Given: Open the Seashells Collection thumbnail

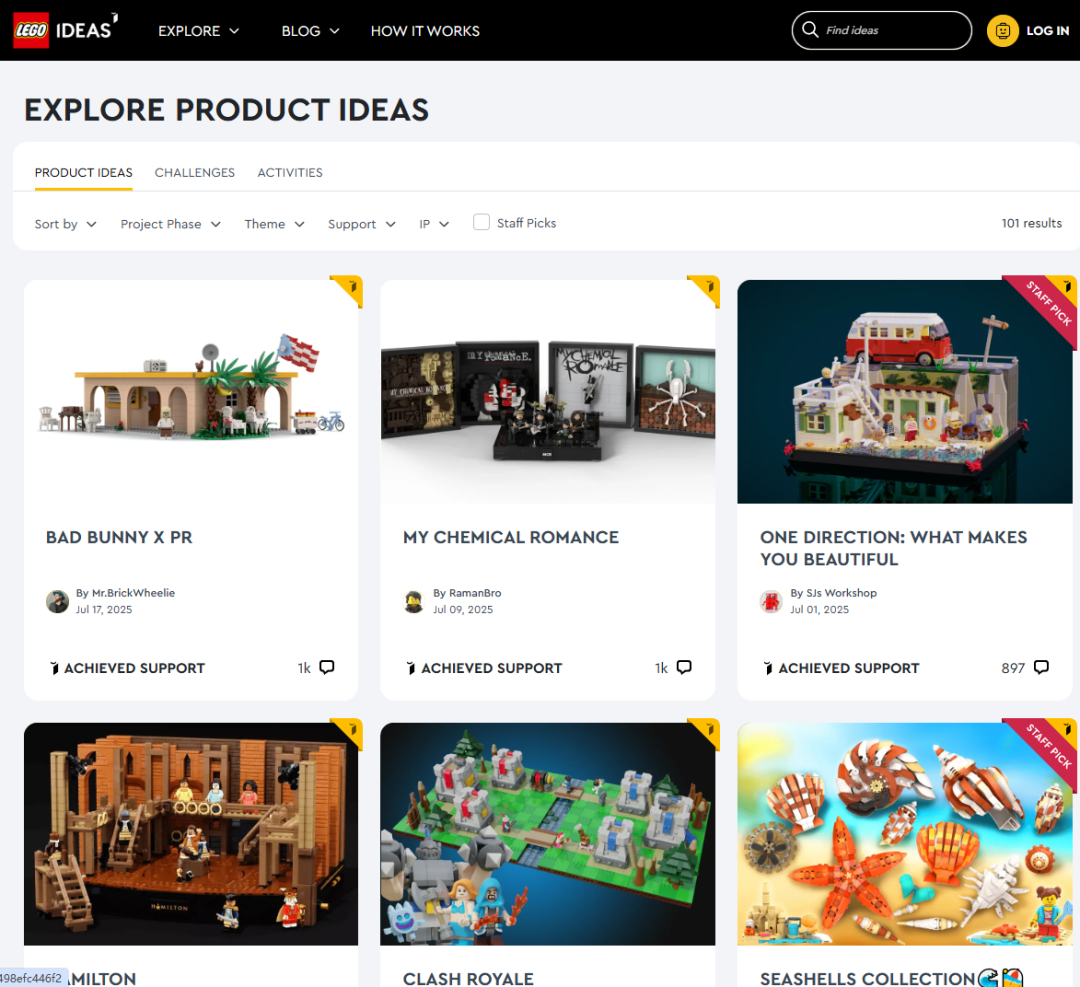Looking at the screenshot, I should 904,834.
